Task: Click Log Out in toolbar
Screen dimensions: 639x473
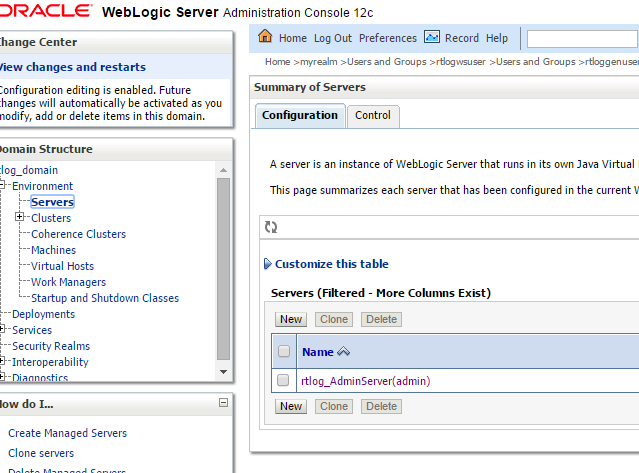Action: pyautogui.click(x=333, y=38)
